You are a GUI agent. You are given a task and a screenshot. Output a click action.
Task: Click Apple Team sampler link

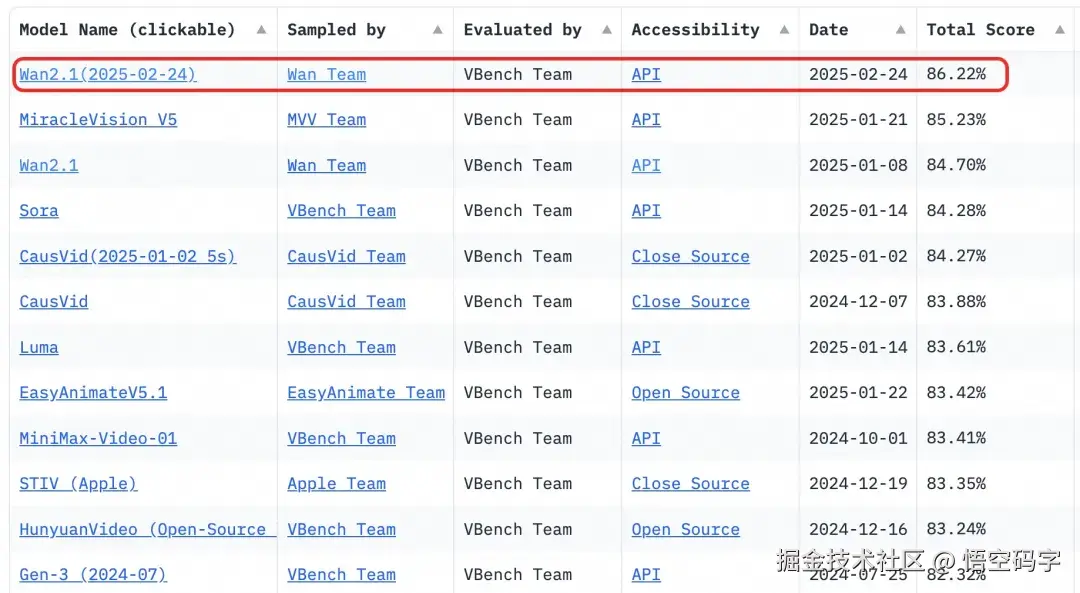pos(336,483)
